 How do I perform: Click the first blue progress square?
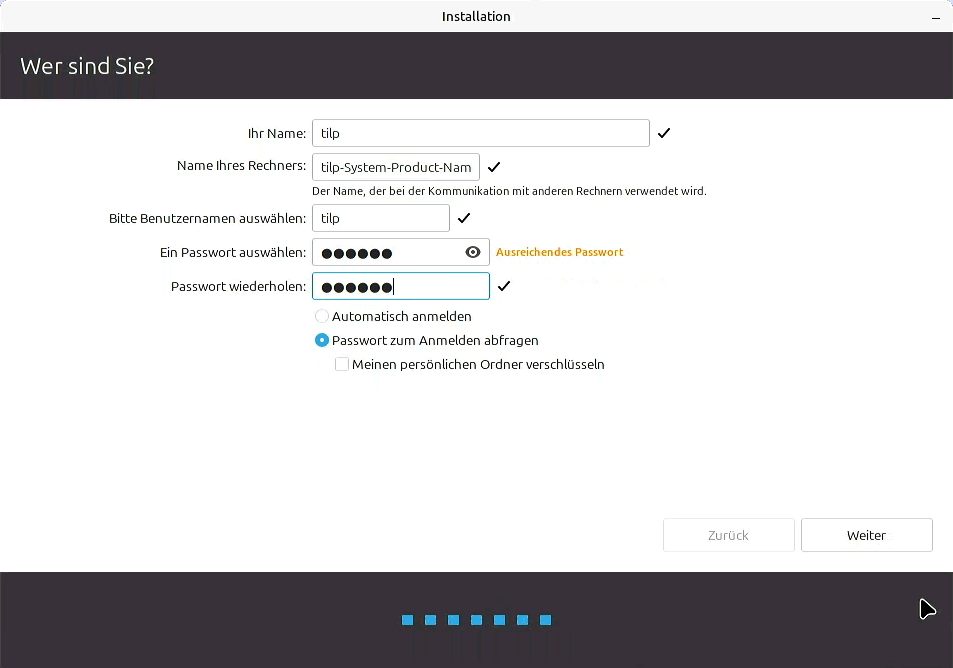(x=408, y=620)
